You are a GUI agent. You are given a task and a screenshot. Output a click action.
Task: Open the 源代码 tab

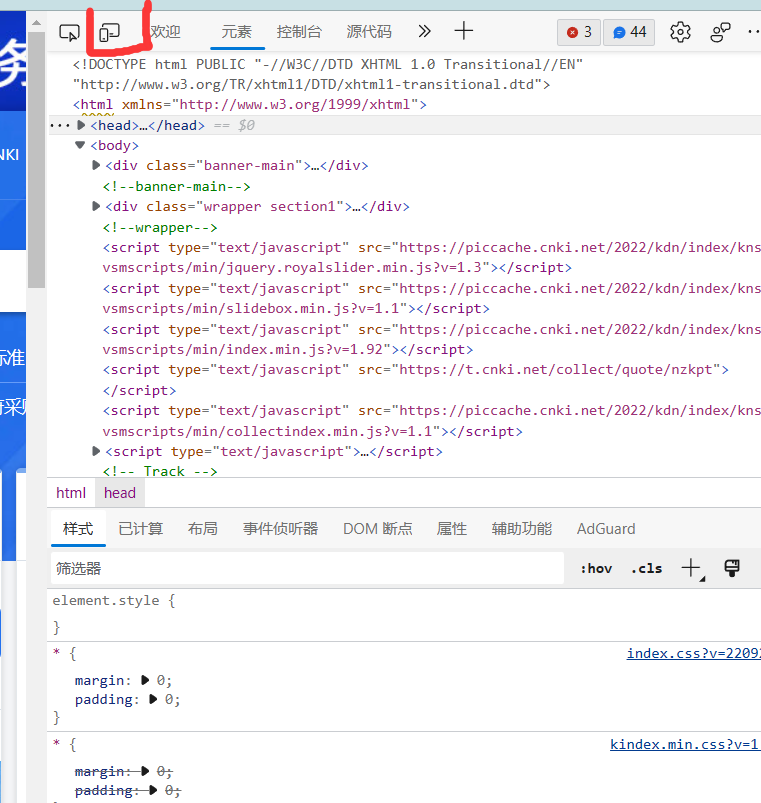tap(369, 32)
